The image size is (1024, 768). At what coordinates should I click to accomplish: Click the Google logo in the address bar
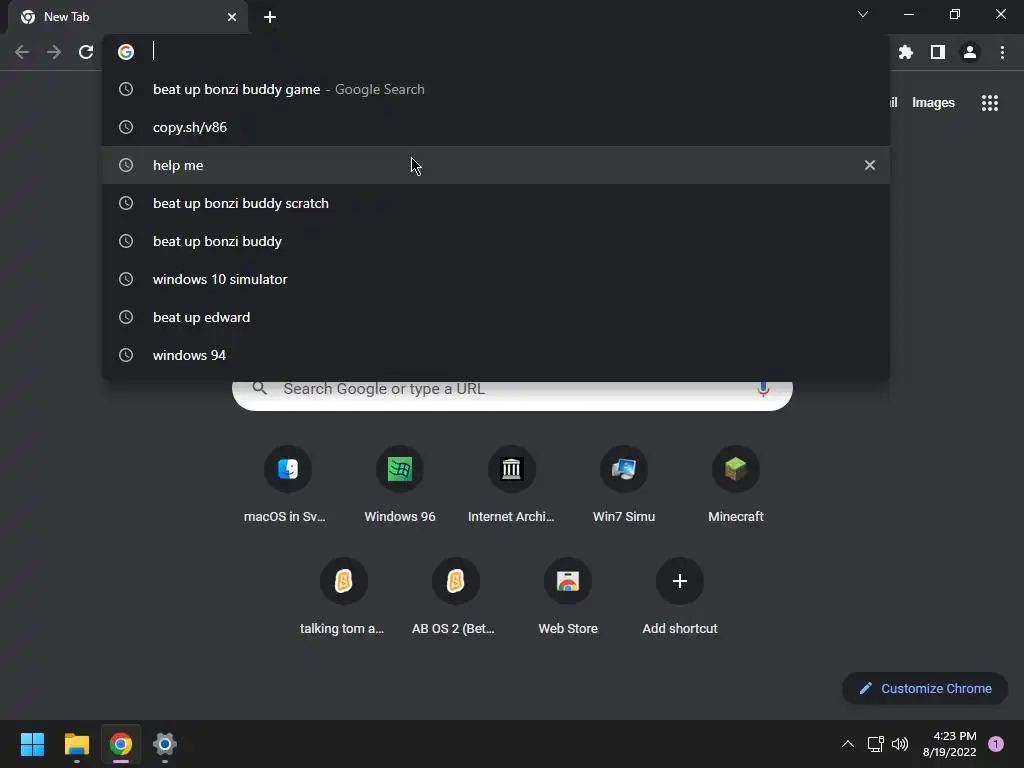click(x=126, y=52)
